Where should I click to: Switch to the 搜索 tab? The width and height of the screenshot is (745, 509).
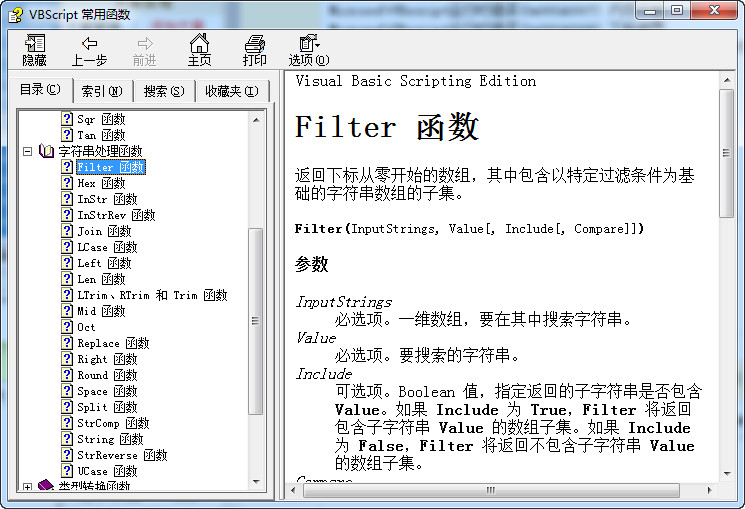(x=164, y=91)
